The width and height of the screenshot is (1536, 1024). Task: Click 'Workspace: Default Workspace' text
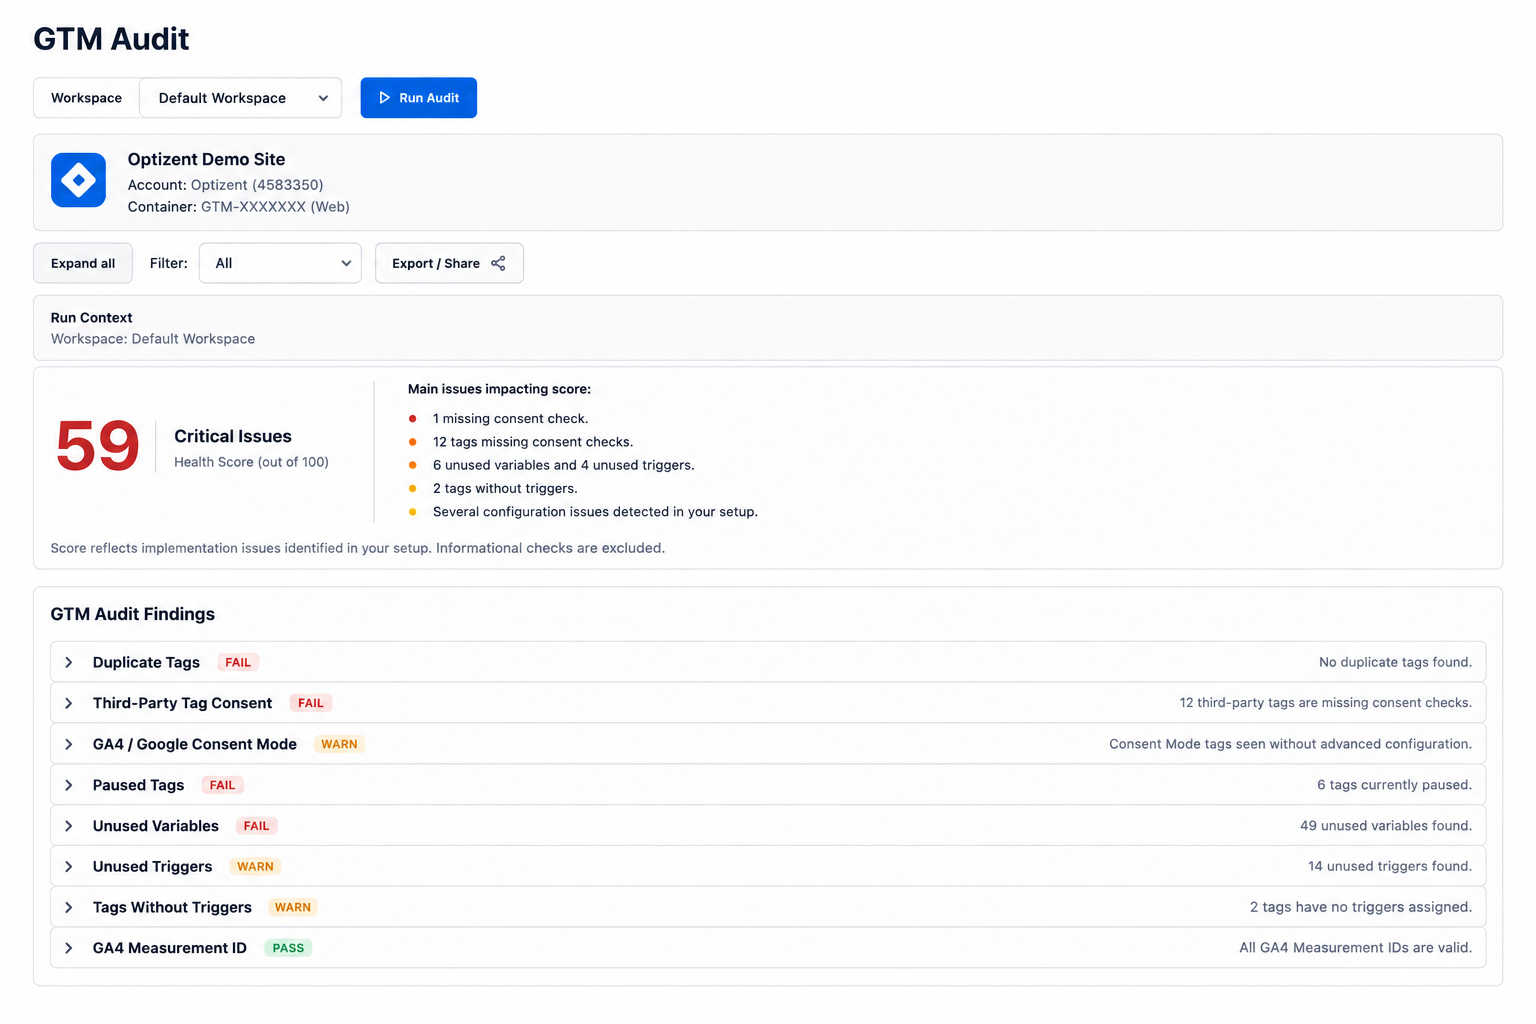coord(153,339)
